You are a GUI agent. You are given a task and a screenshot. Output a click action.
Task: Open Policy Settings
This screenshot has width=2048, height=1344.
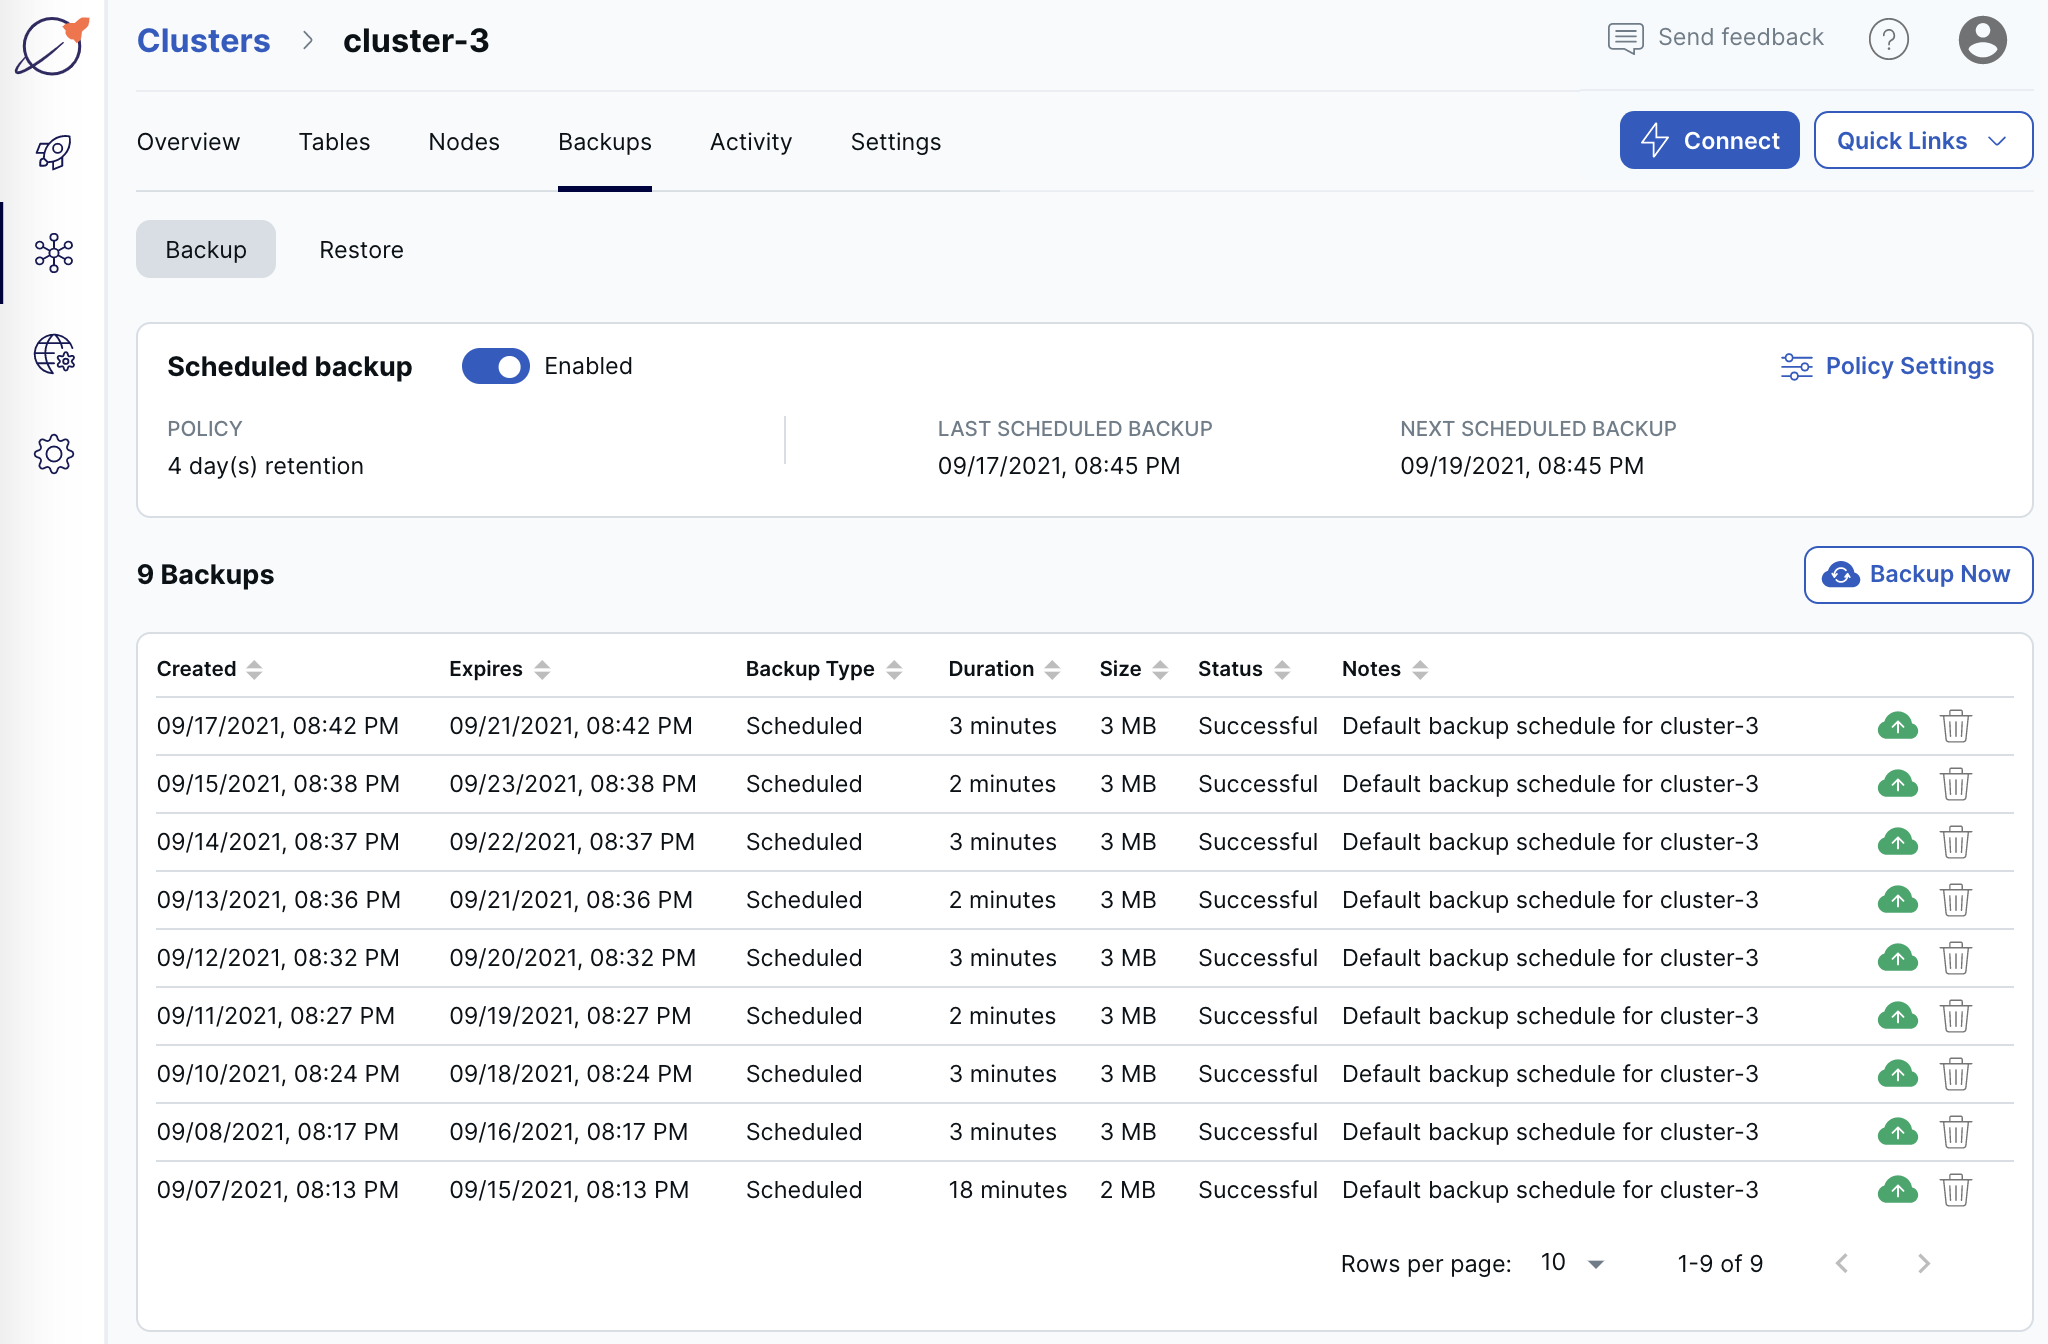pyautogui.click(x=1887, y=366)
